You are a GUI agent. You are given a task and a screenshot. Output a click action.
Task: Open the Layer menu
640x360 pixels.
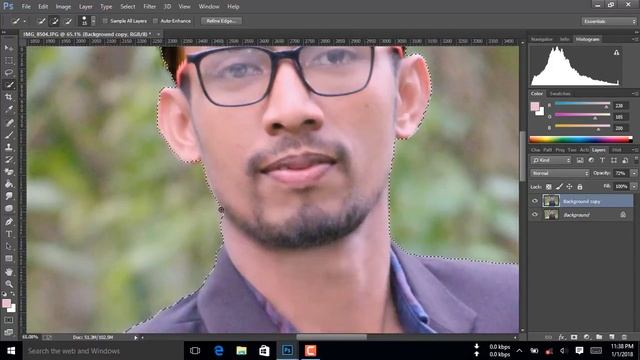pyautogui.click(x=85, y=7)
